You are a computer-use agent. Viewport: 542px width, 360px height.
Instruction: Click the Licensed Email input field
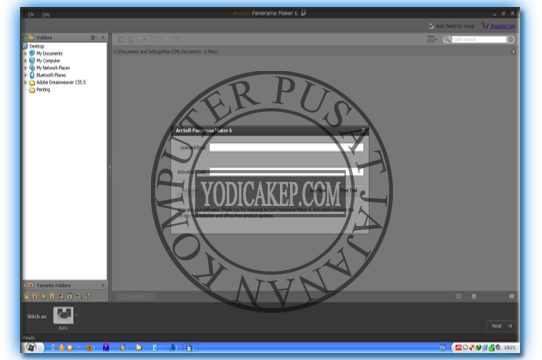point(286,147)
